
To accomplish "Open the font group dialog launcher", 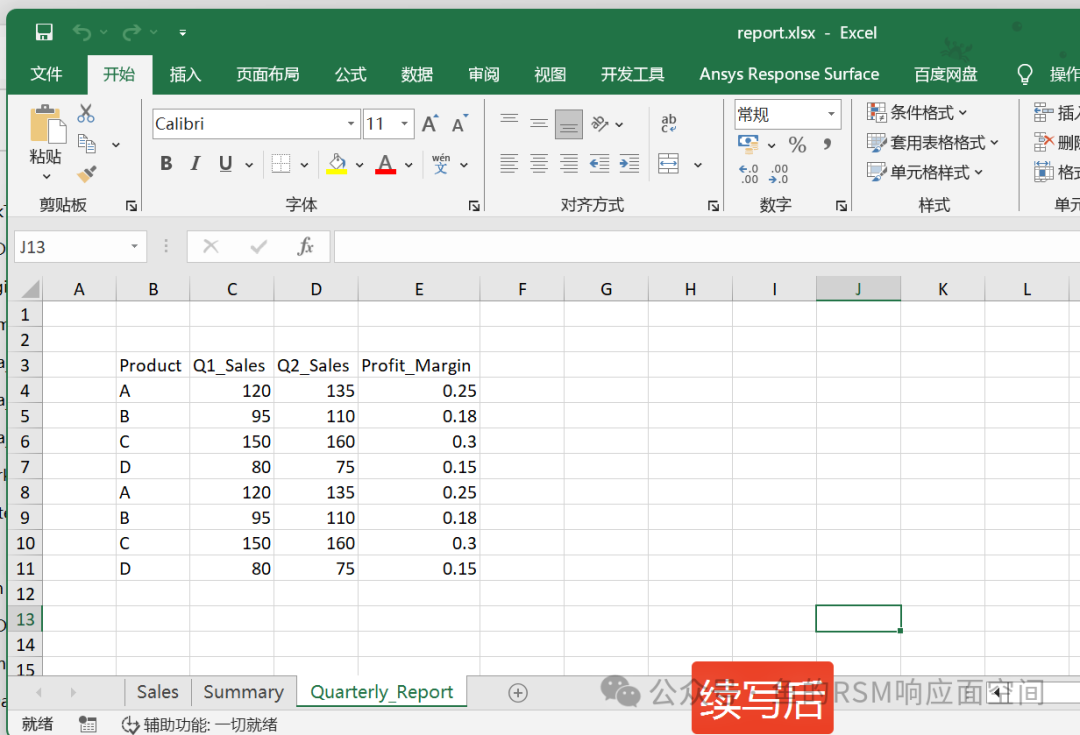I will [474, 205].
